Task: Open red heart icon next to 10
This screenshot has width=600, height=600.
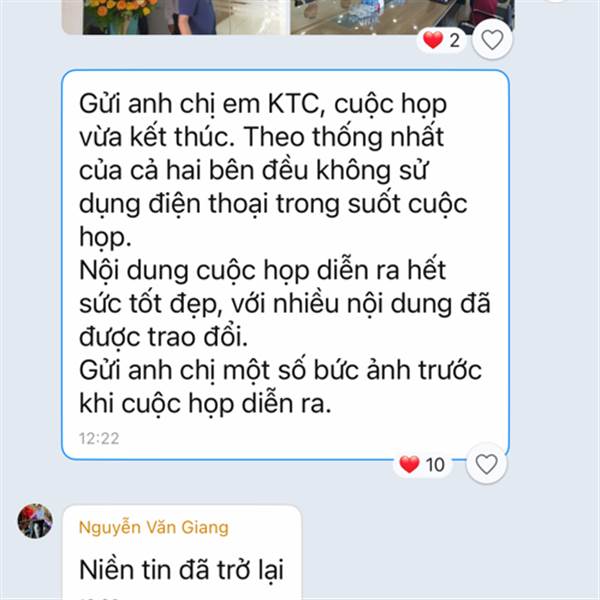Action: pyautogui.click(x=409, y=464)
